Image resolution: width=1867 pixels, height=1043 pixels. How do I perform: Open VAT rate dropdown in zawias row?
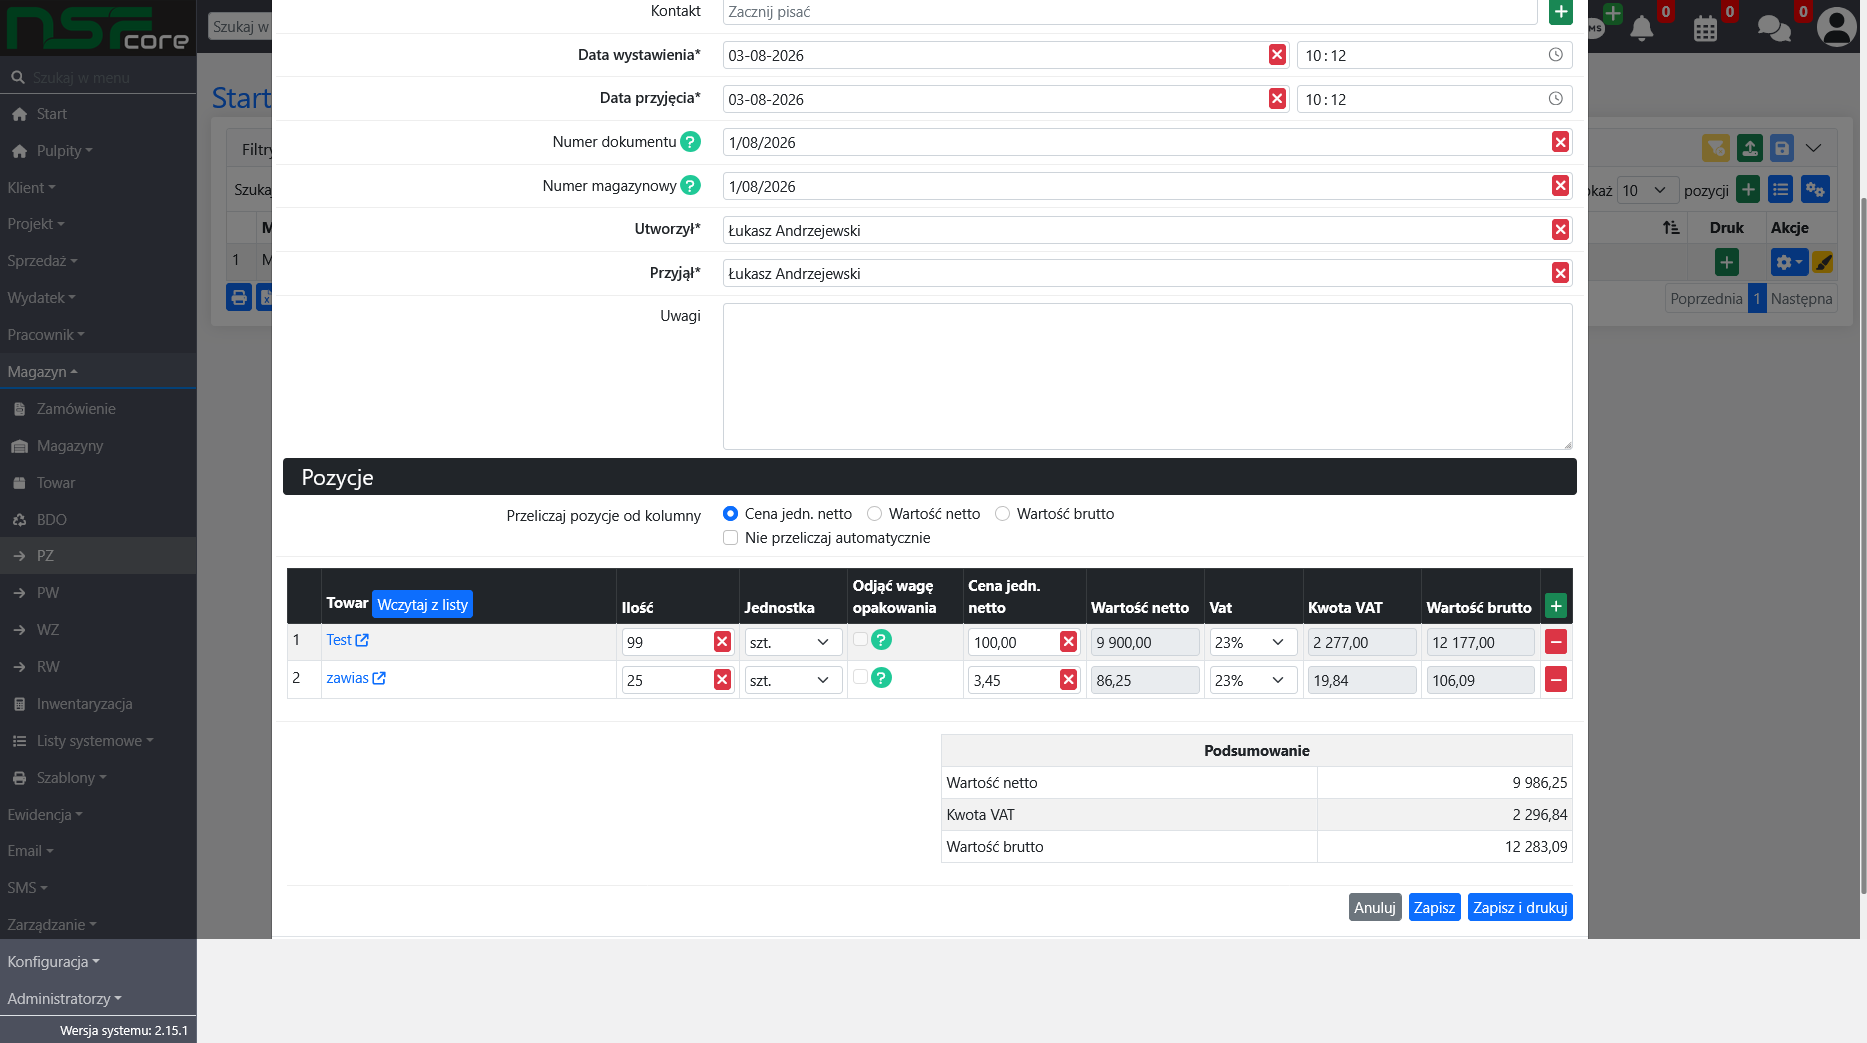(1253, 680)
